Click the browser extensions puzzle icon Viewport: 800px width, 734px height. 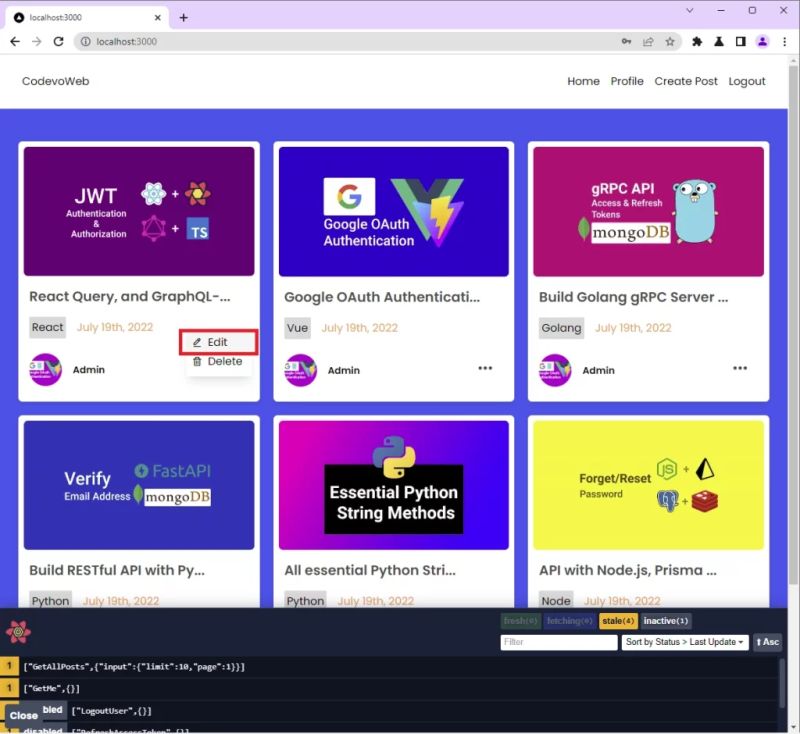coord(697,41)
